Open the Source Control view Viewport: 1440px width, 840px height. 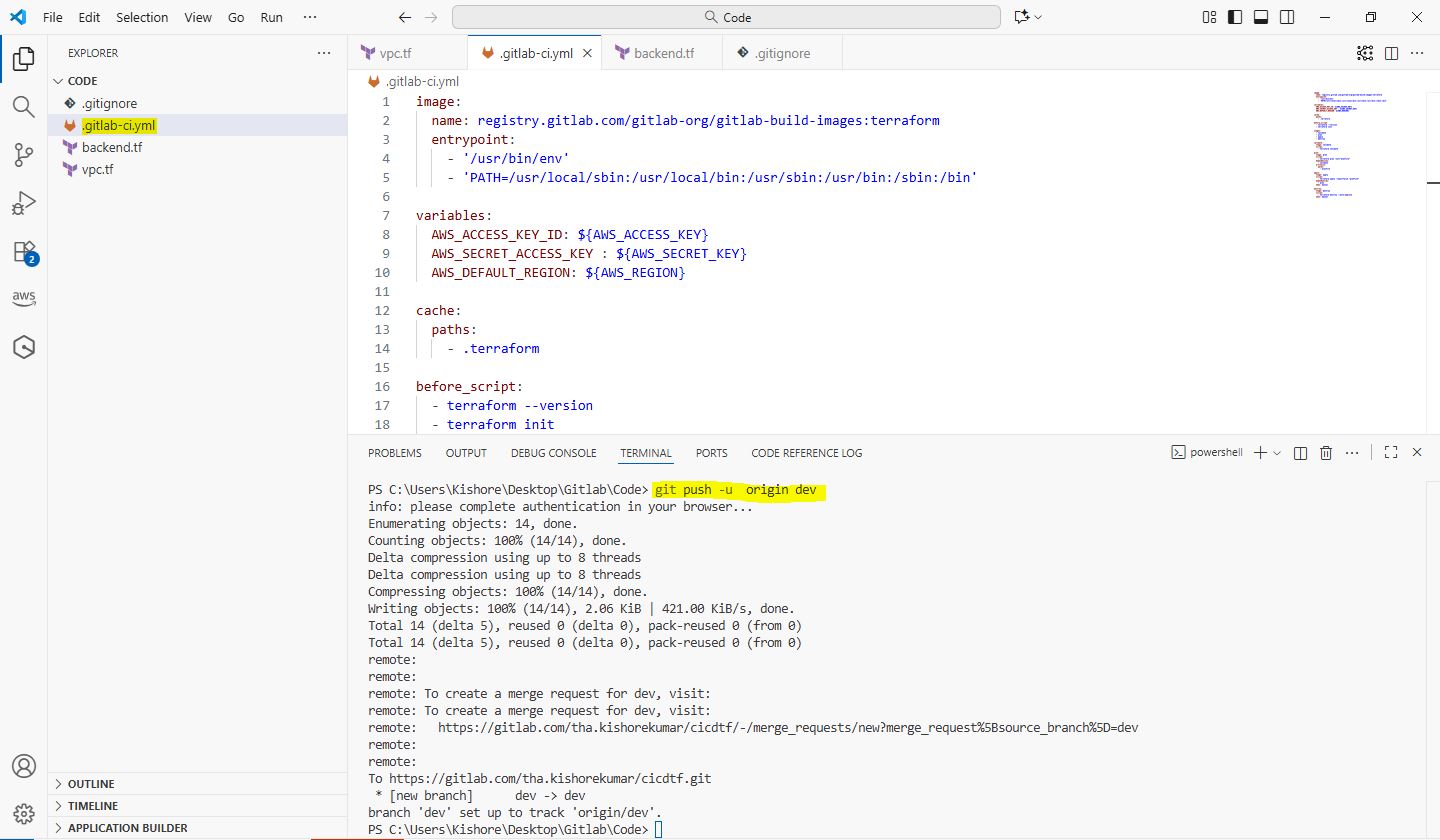24,154
